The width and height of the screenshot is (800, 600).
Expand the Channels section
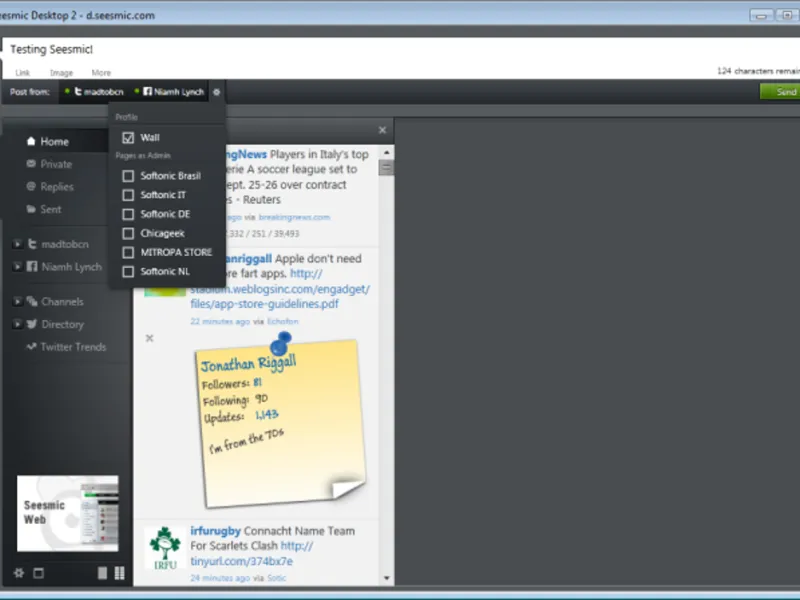pos(17,301)
